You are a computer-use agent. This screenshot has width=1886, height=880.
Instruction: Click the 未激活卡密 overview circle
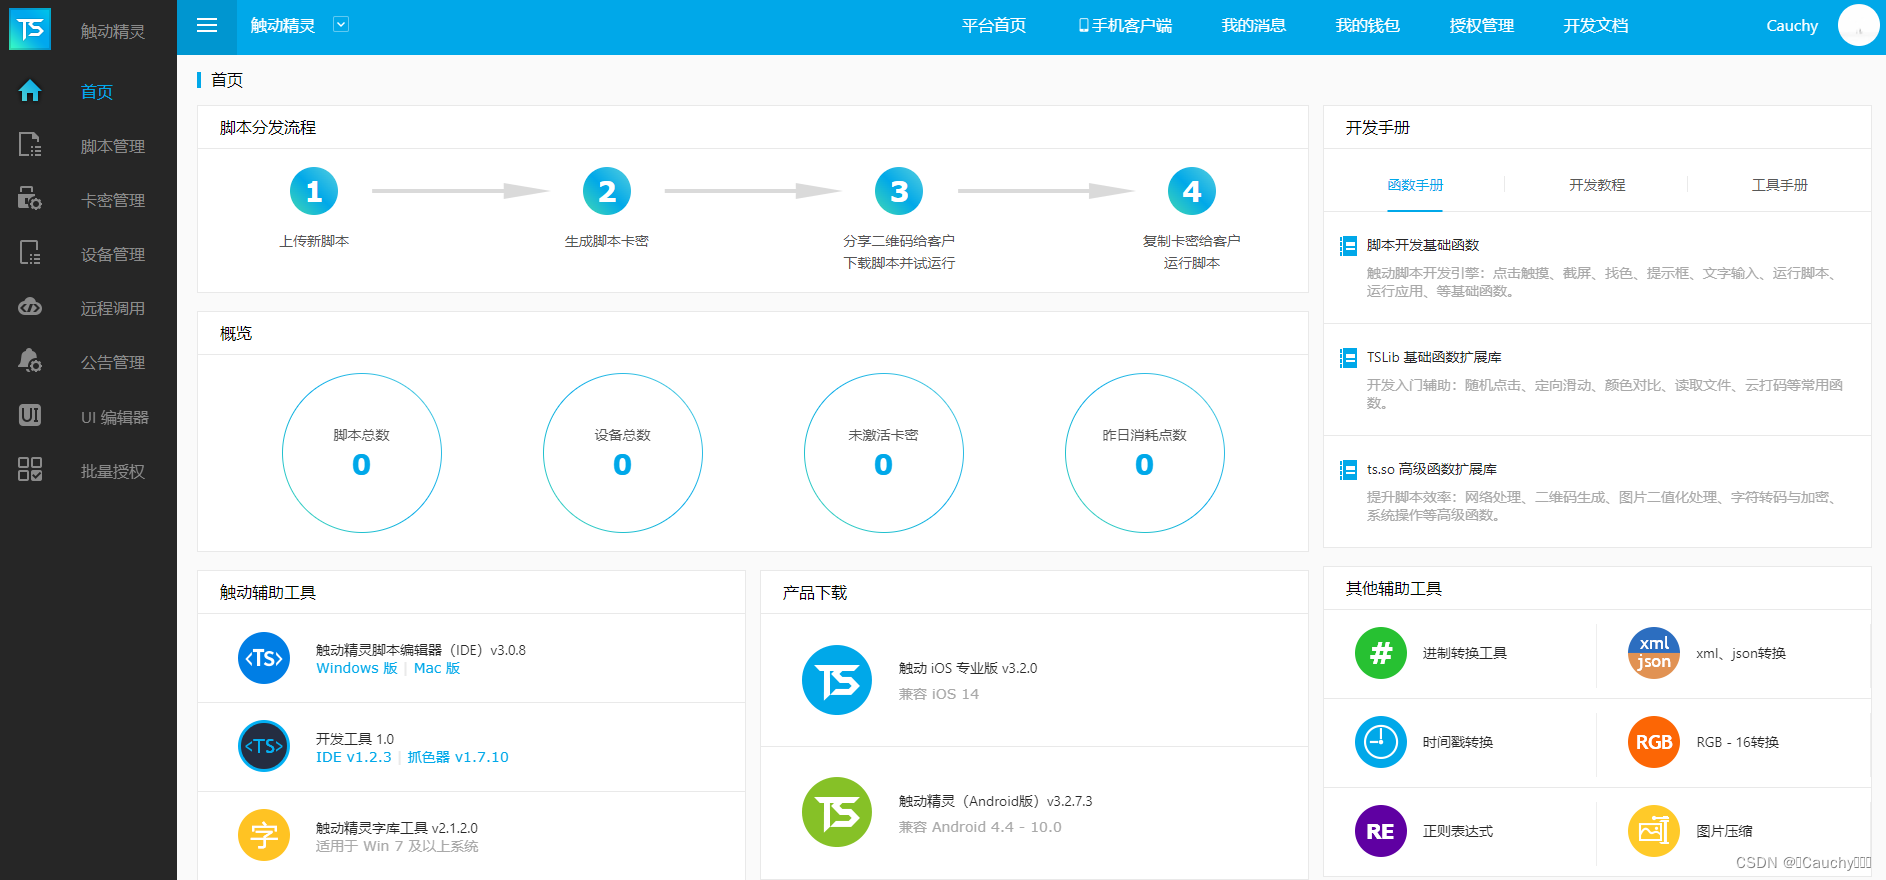[x=884, y=453]
